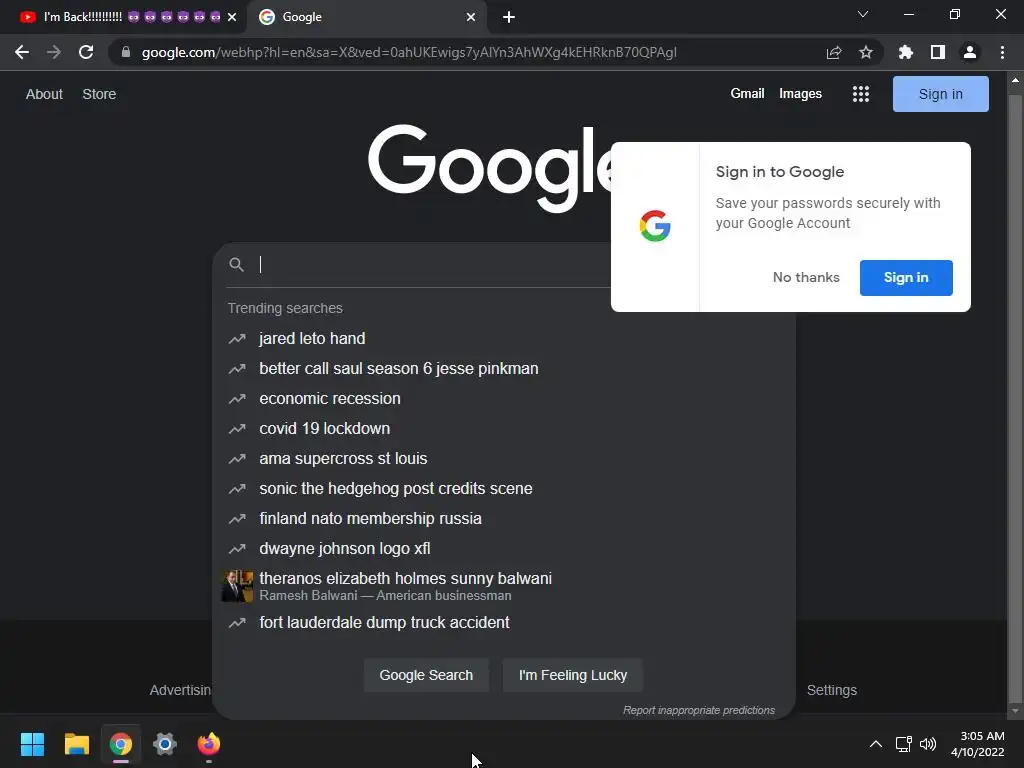Open the network status tray icon
The width and height of the screenshot is (1024, 768).
coord(904,744)
